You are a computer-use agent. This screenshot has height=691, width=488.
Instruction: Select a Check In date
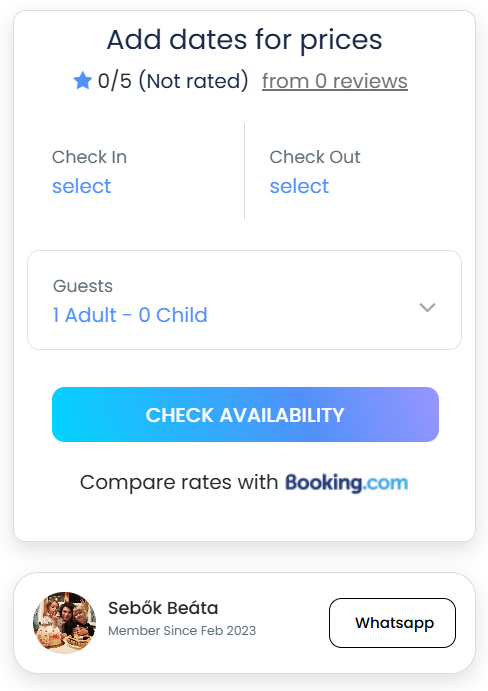coord(82,186)
